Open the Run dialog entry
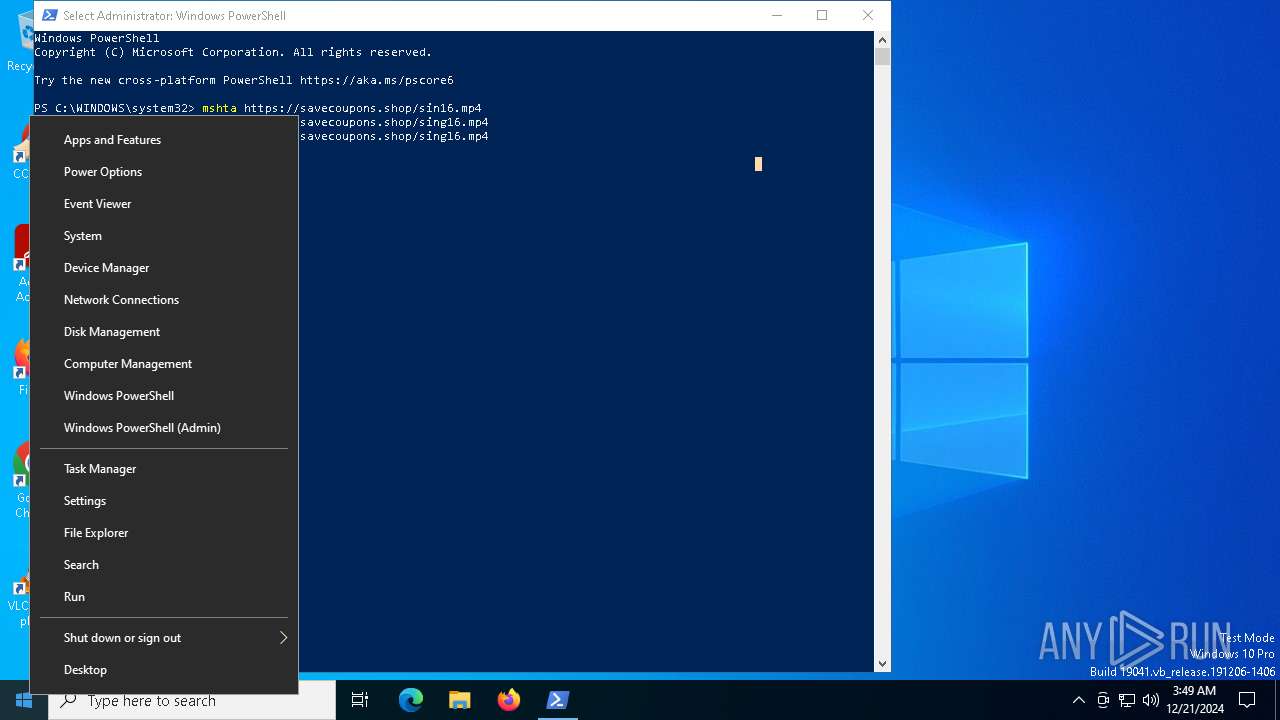The height and width of the screenshot is (720, 1280). coord(164,597)
